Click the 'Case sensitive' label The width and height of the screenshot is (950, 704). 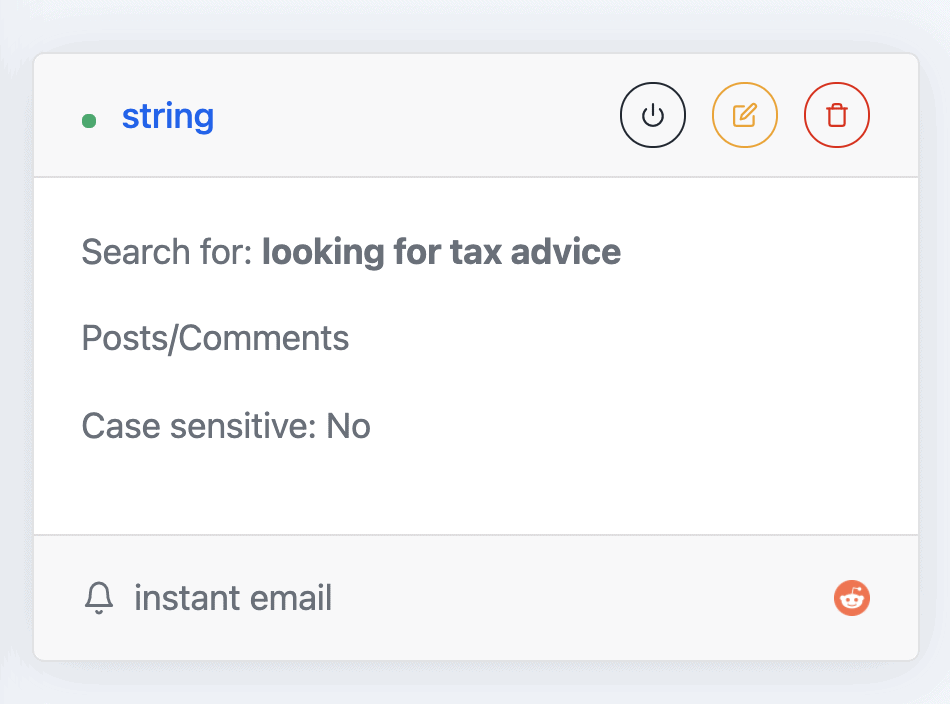[199, 426]
